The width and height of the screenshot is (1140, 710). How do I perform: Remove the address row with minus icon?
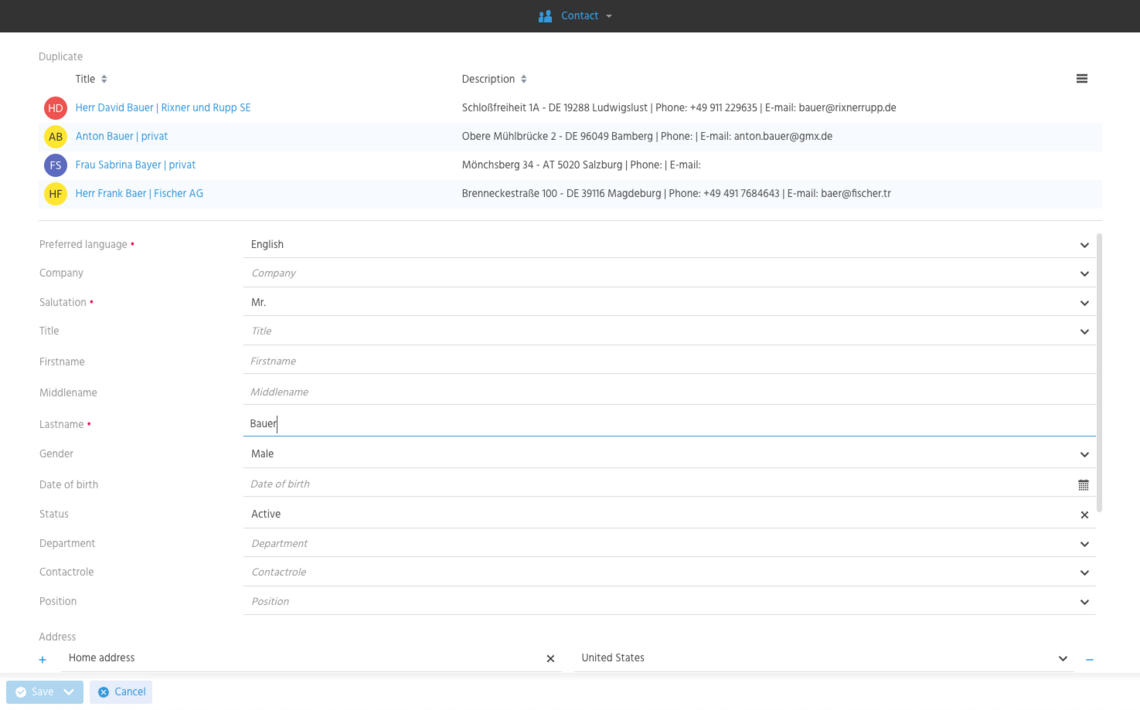(x=1089, y=660)
